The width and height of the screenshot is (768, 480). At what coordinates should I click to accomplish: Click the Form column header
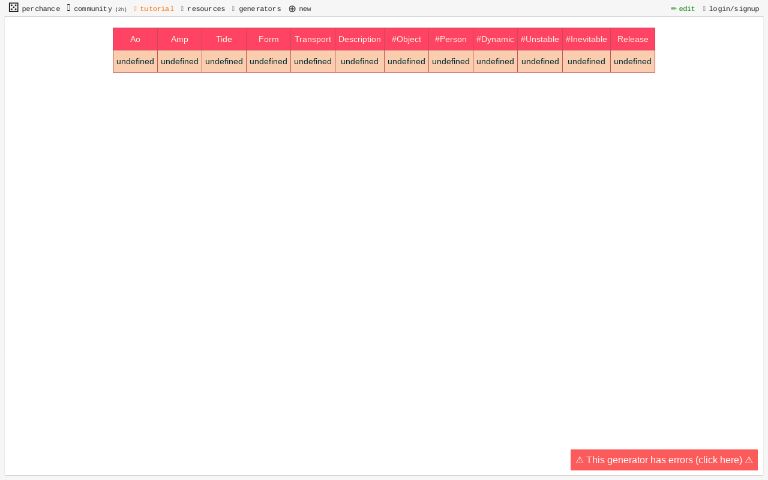click(268, 39)
